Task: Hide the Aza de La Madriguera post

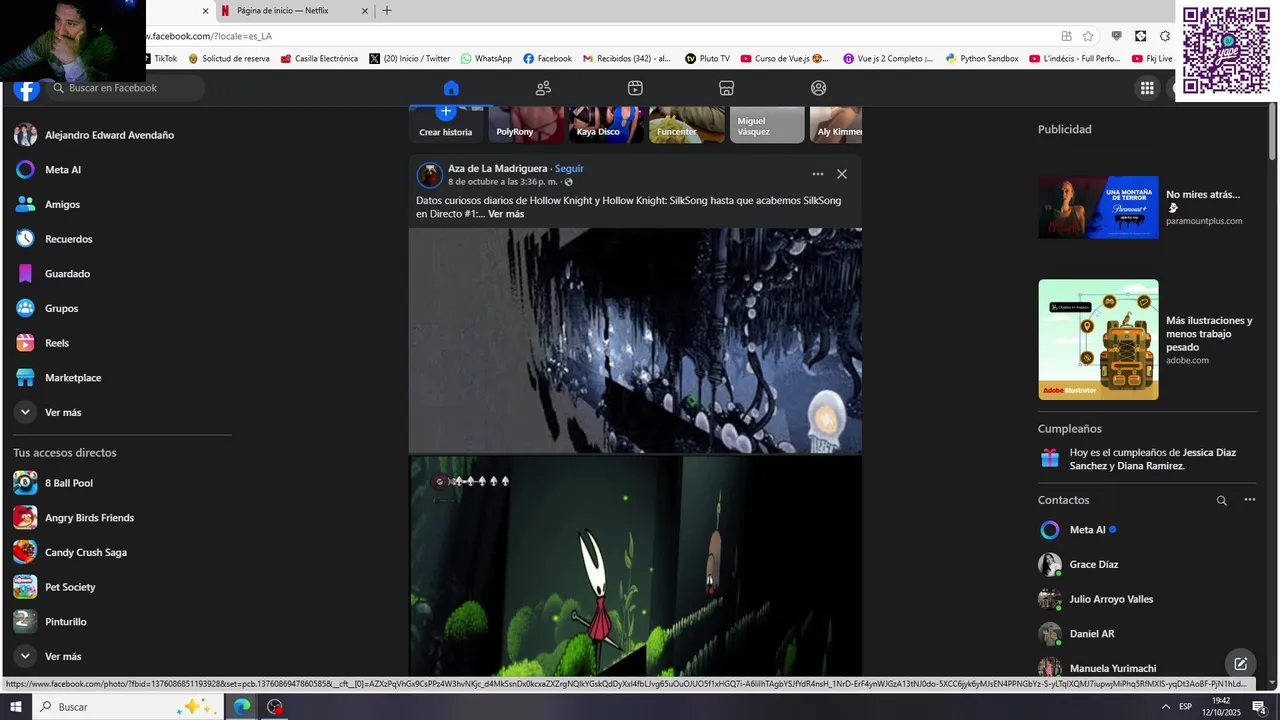Action: tap(842, 174)
